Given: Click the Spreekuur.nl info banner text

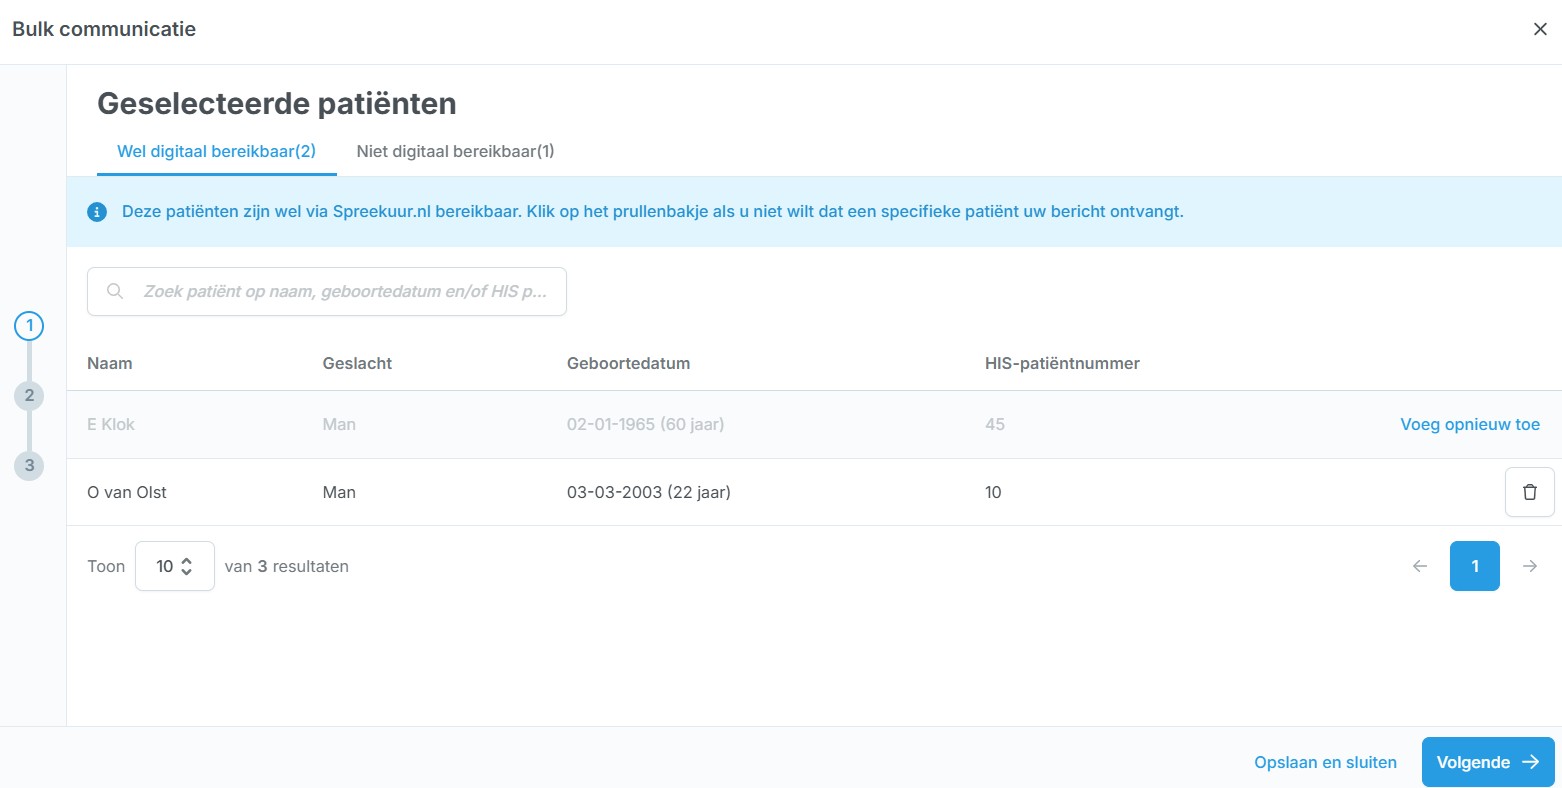Looking at the screenshot, I should [653, 212].
